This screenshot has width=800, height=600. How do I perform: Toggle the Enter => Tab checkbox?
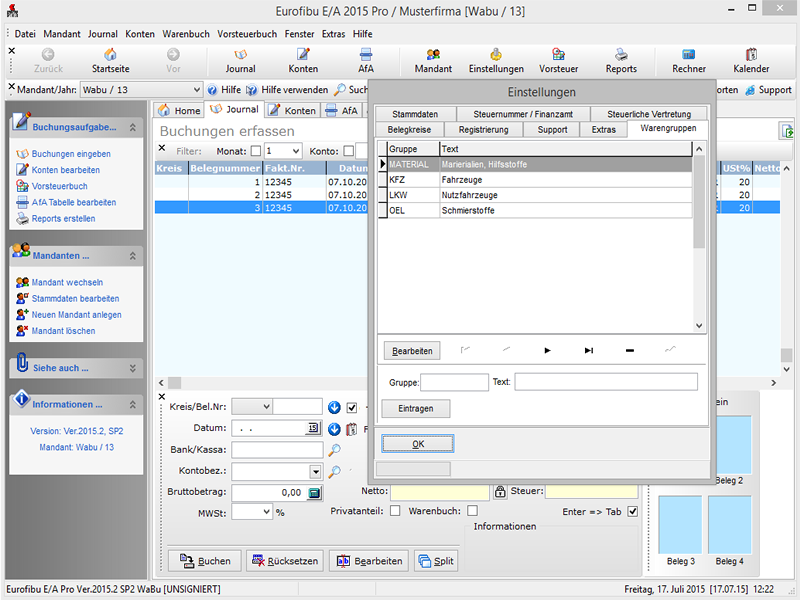coord(633,511)
